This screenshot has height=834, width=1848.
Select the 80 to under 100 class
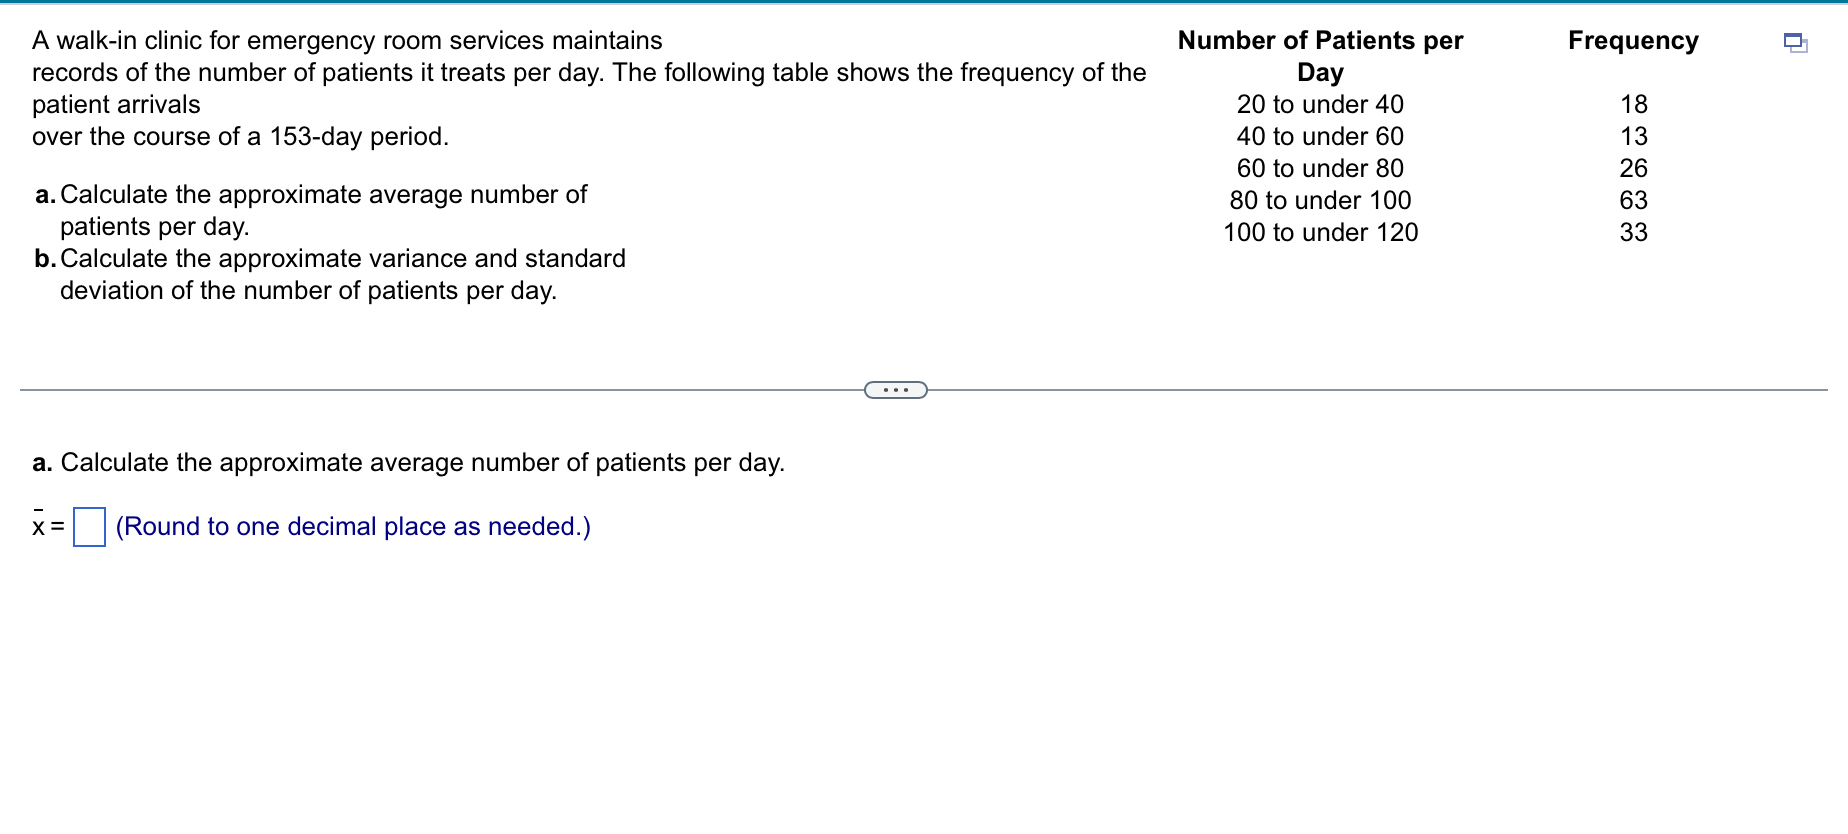pyautogui.click(x=1320, y=200)
